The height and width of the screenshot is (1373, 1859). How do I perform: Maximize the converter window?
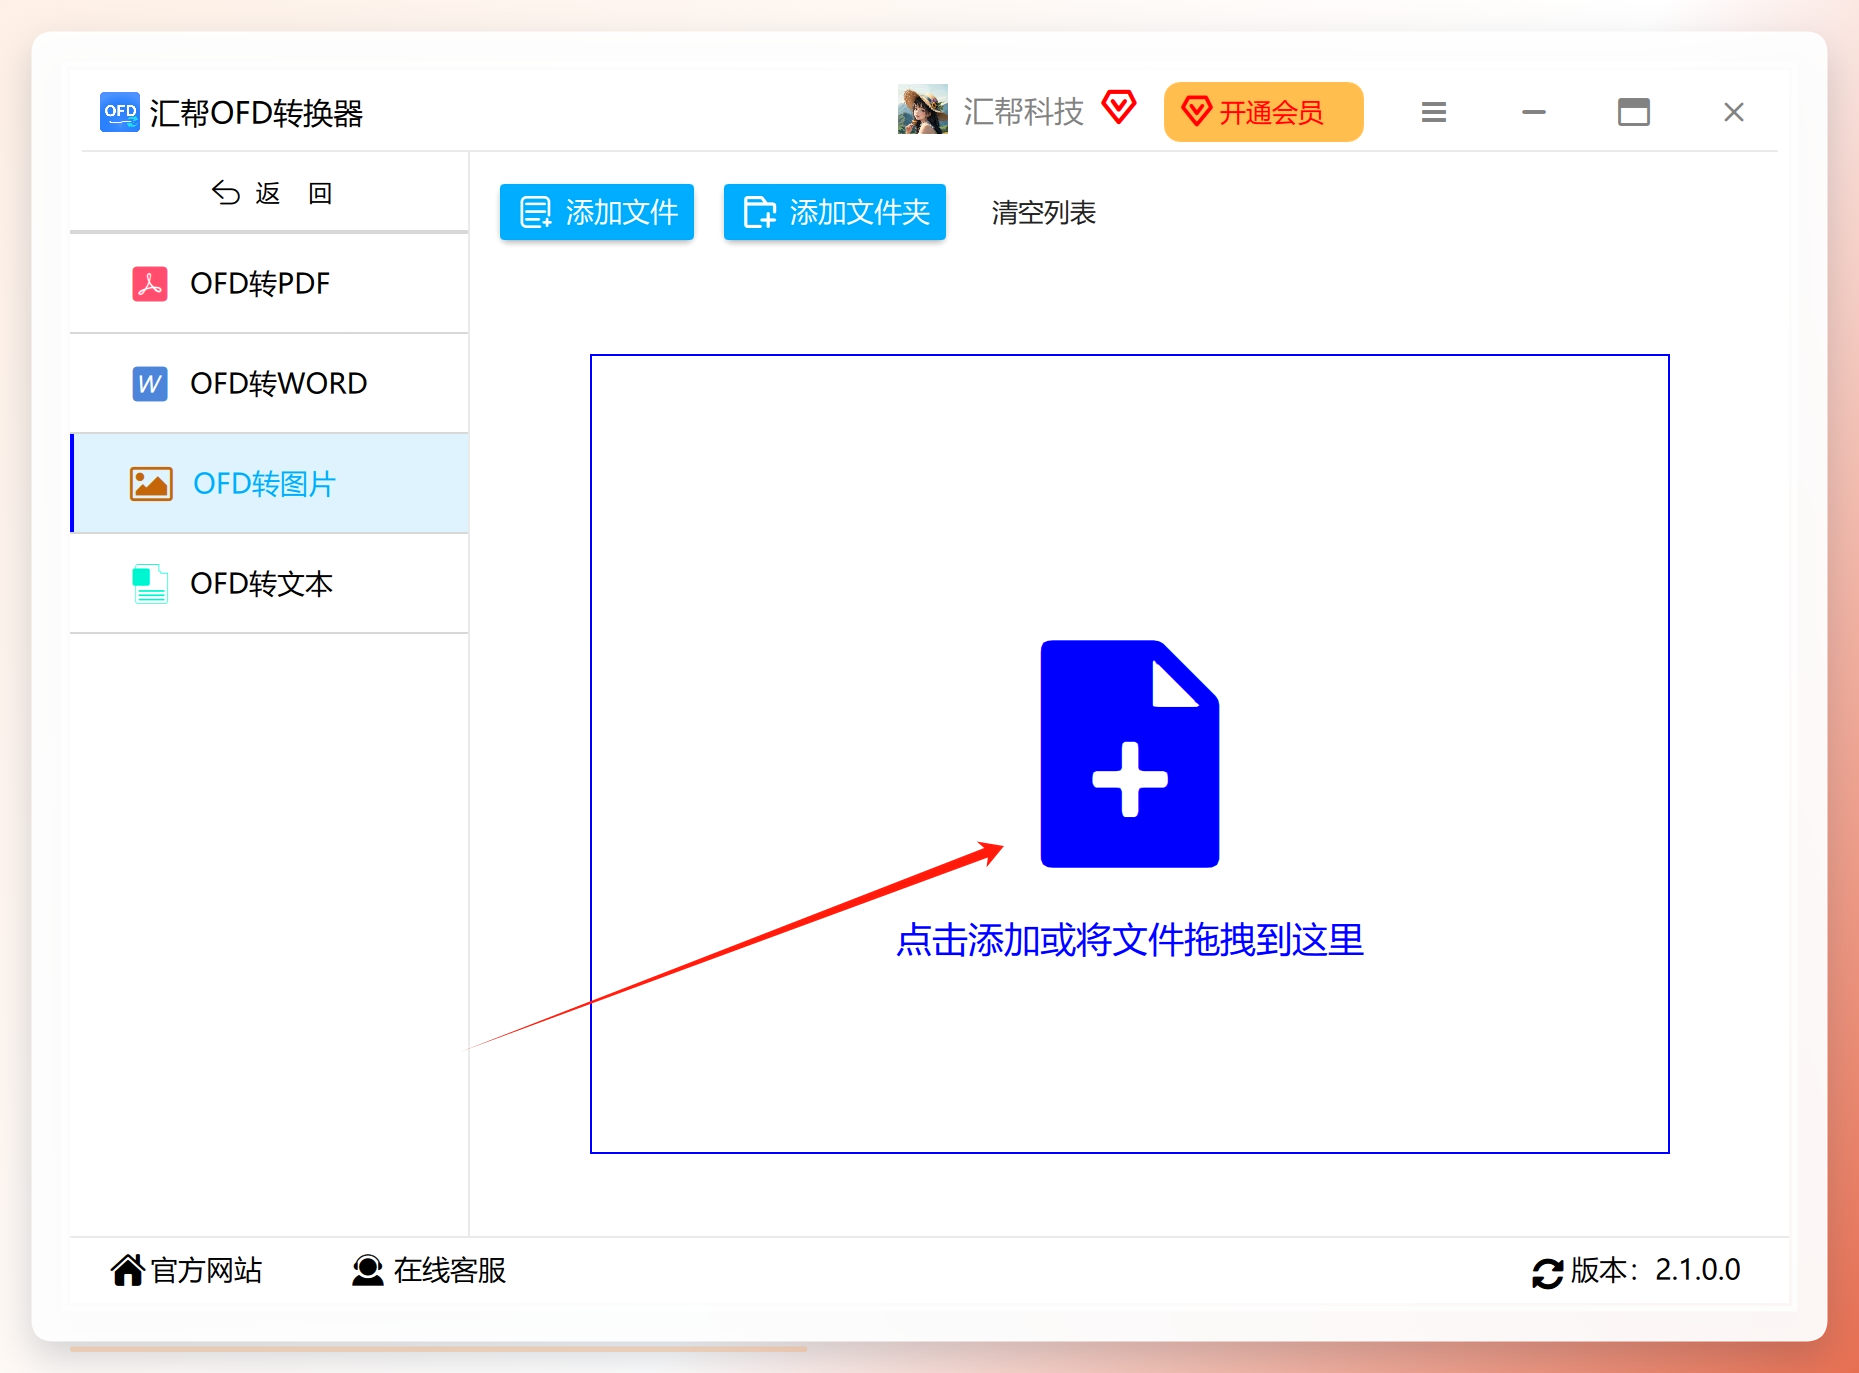(x=1634, y=112)
